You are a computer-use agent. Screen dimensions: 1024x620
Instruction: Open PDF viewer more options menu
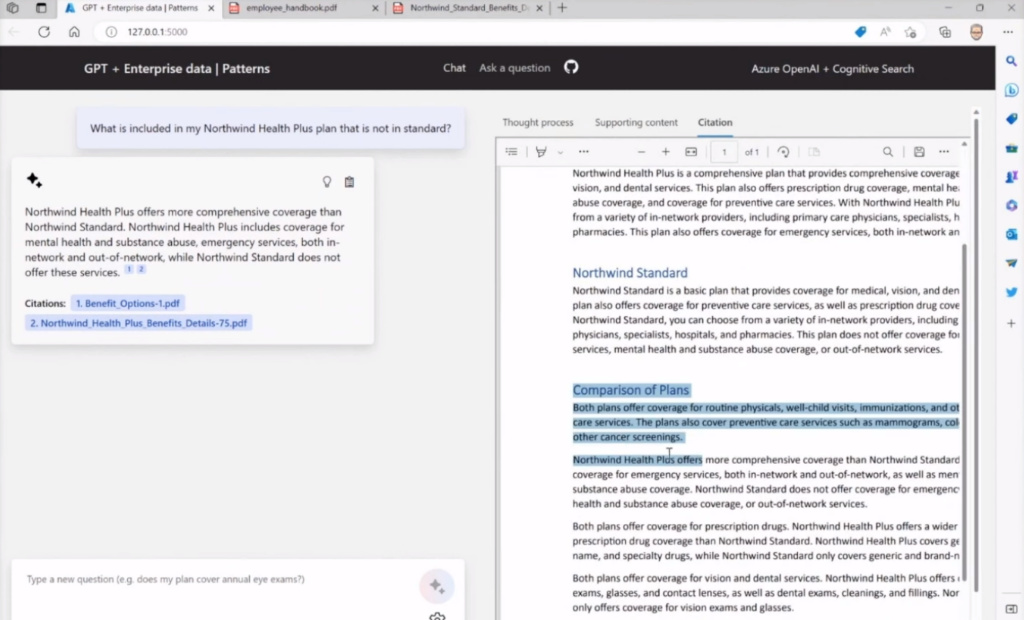(x=944, y=152)
